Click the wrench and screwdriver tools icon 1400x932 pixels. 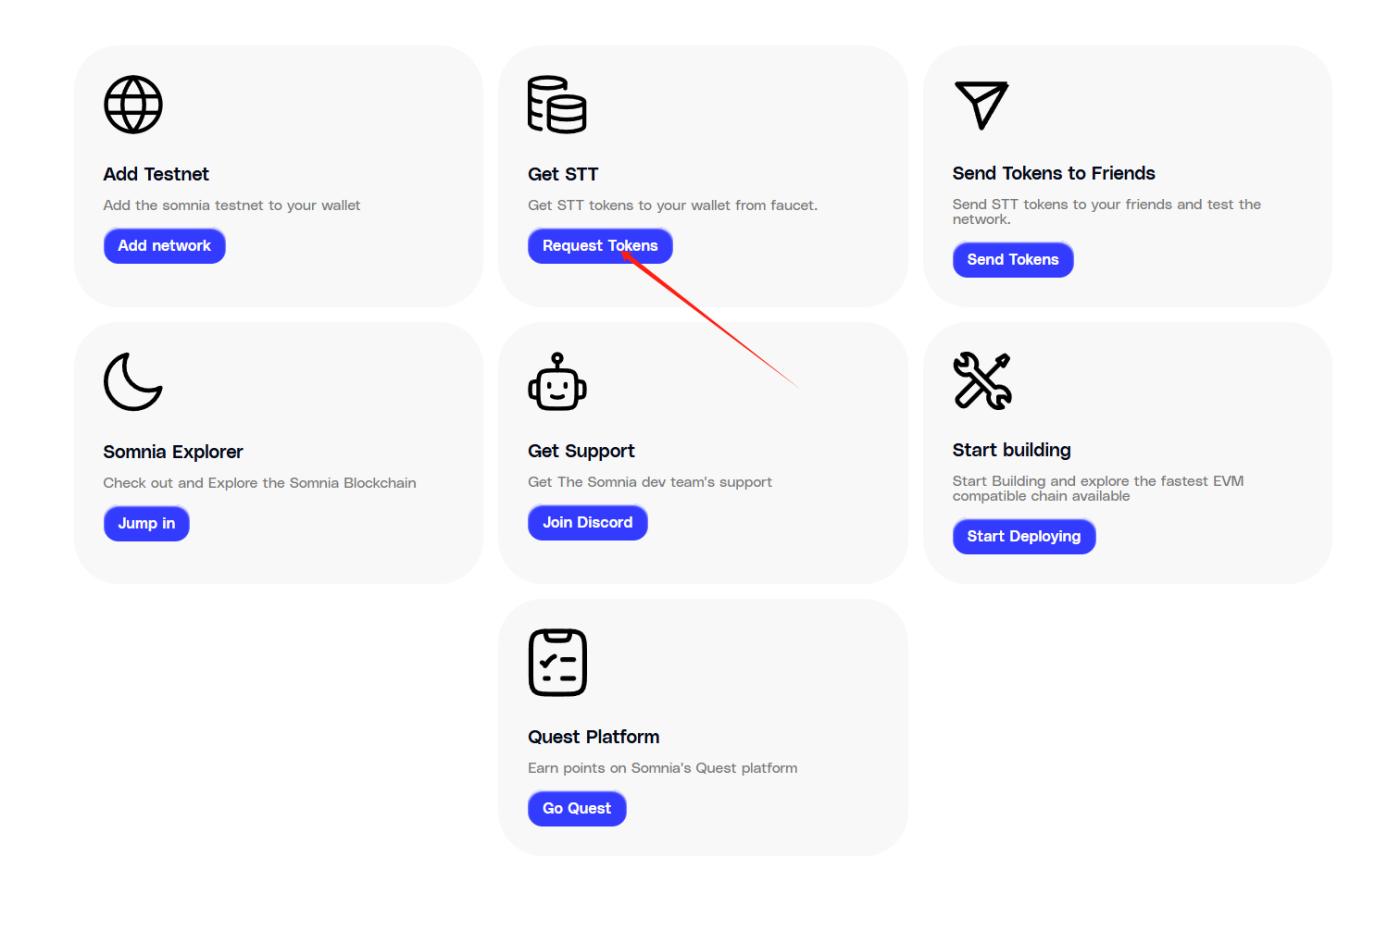pyautogui.click(x=982, y=381)
